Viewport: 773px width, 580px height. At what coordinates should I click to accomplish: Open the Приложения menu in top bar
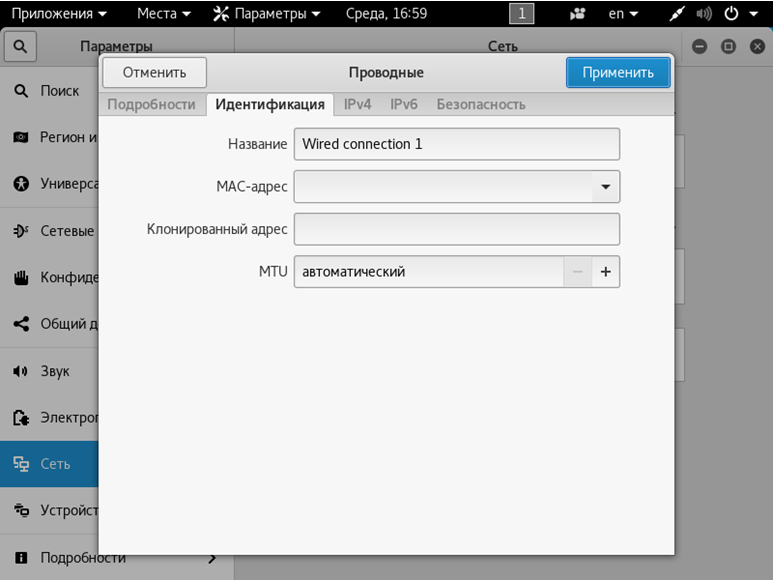[59, 14]
